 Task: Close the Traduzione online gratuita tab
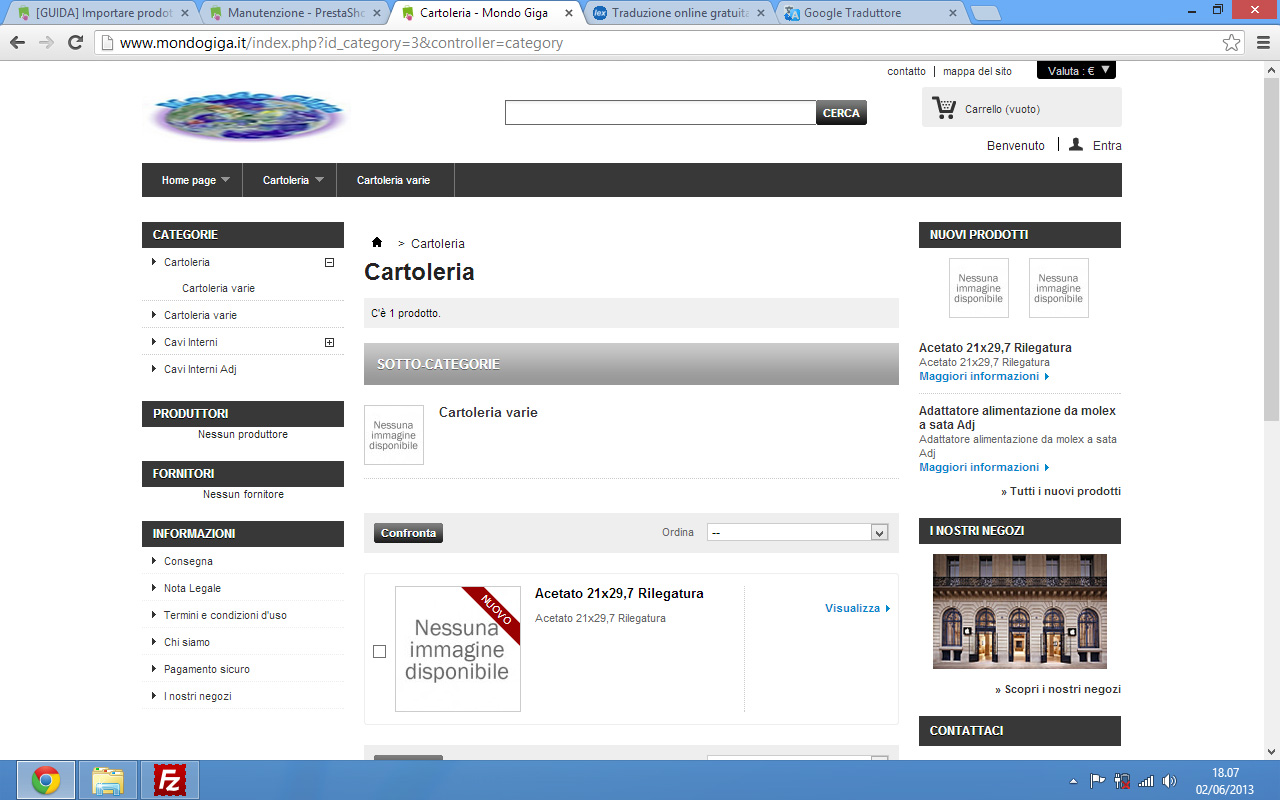pyautogui.click(x=760, y=13)
